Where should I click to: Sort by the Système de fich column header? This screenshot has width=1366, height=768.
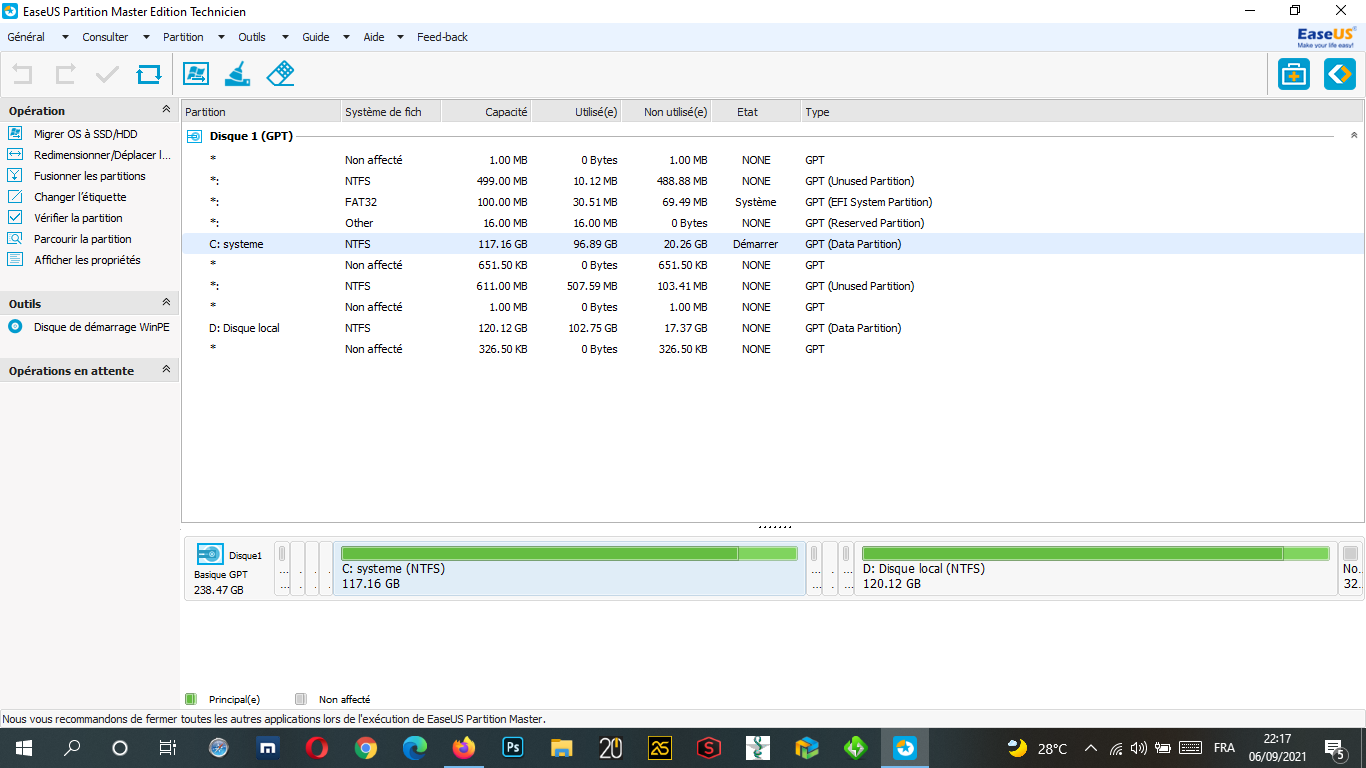click(391, 112)
